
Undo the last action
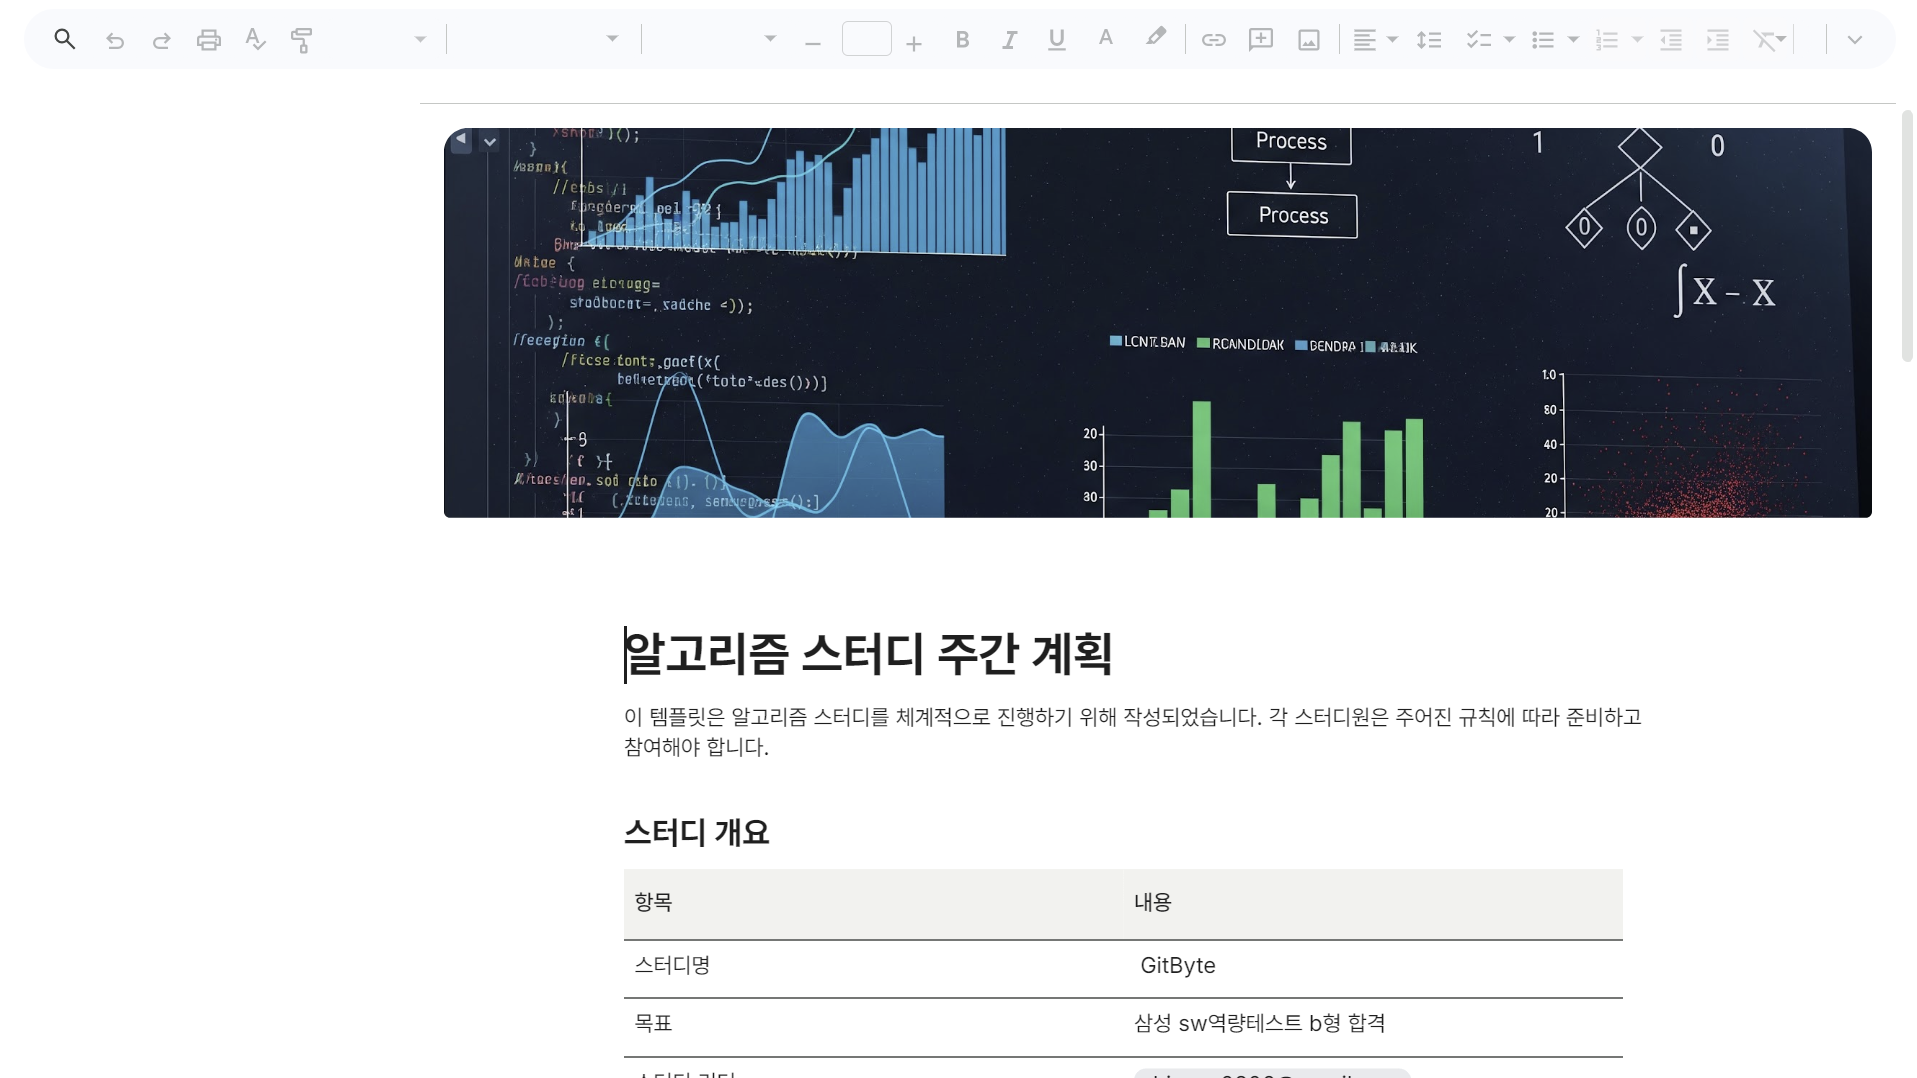tap(115, 40)
